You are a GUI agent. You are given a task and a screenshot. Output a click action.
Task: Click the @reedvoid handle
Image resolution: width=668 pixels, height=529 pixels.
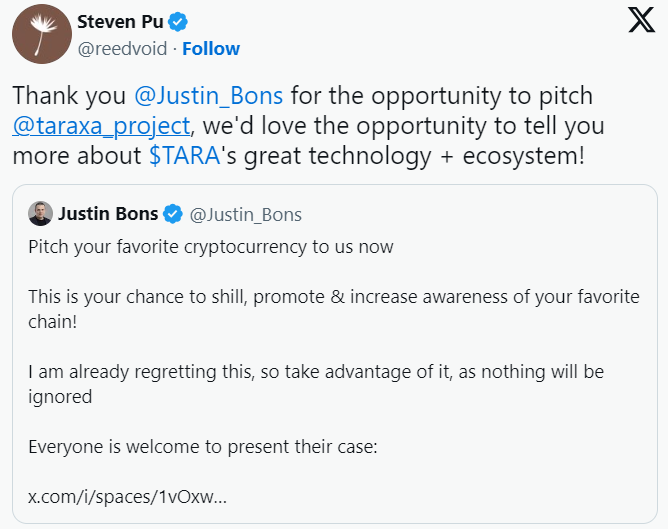coord(122,49)
